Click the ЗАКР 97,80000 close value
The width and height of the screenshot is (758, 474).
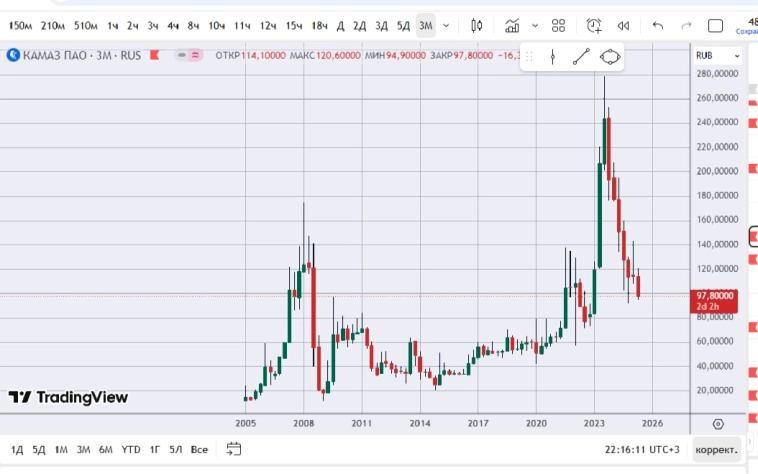pyautogui.click(x=462, y=56)
